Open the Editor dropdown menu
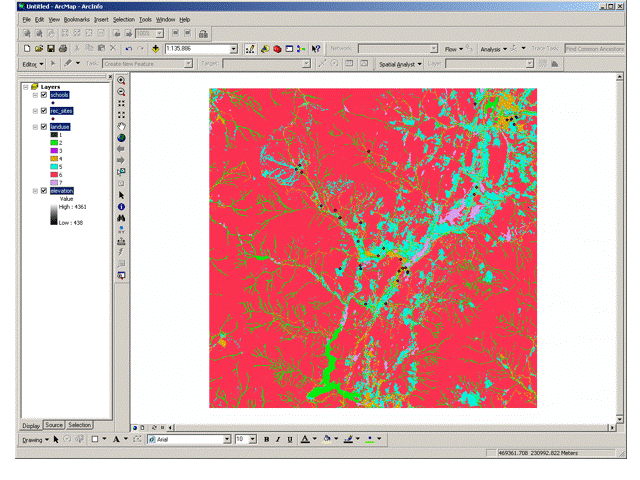Viewport: 640px width, 480px height. (33, 64)
